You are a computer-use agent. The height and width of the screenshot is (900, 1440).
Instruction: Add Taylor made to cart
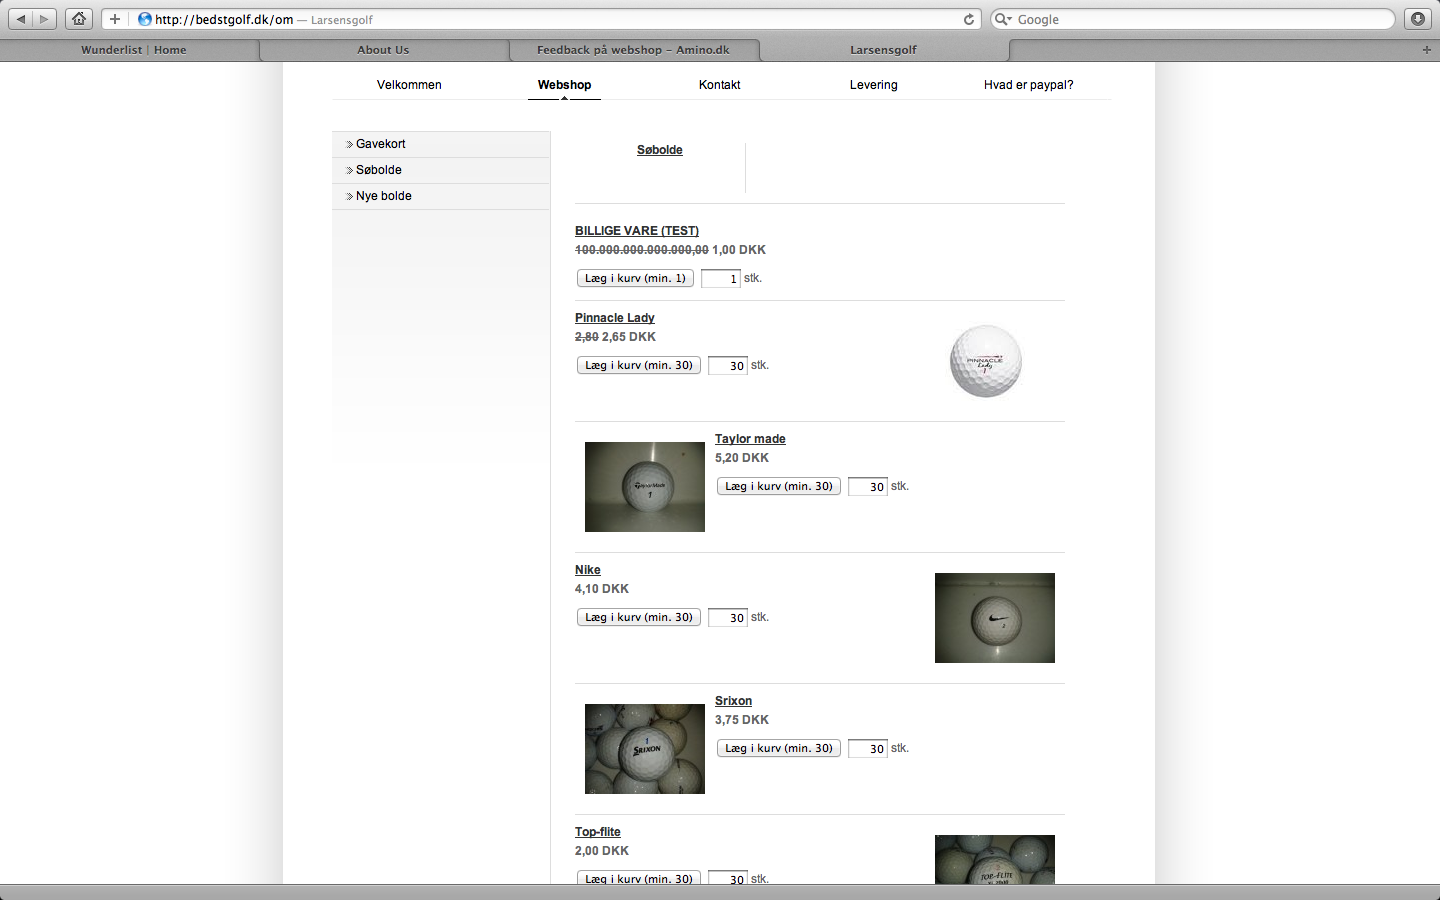(779, 486)
